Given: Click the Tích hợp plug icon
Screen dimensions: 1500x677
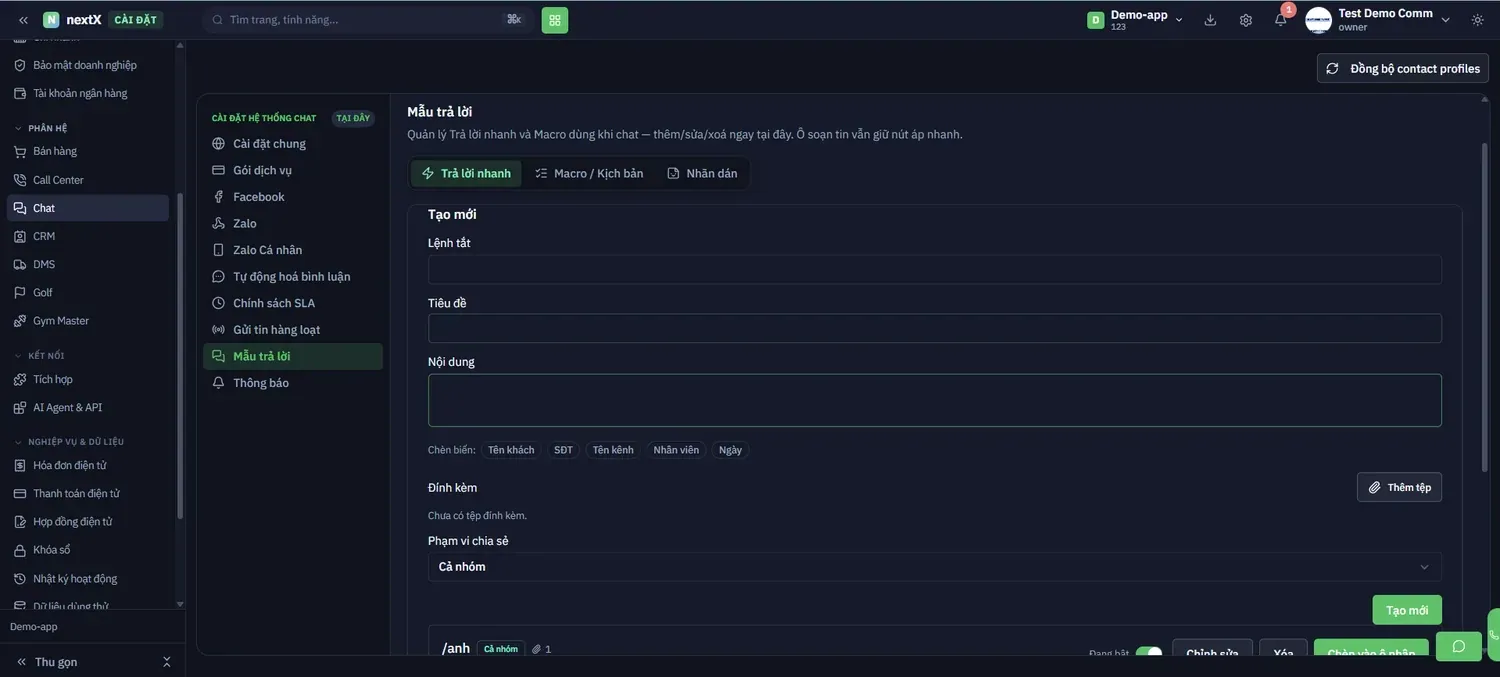Looking at the screenshot, I should click(x=20, y=379).
